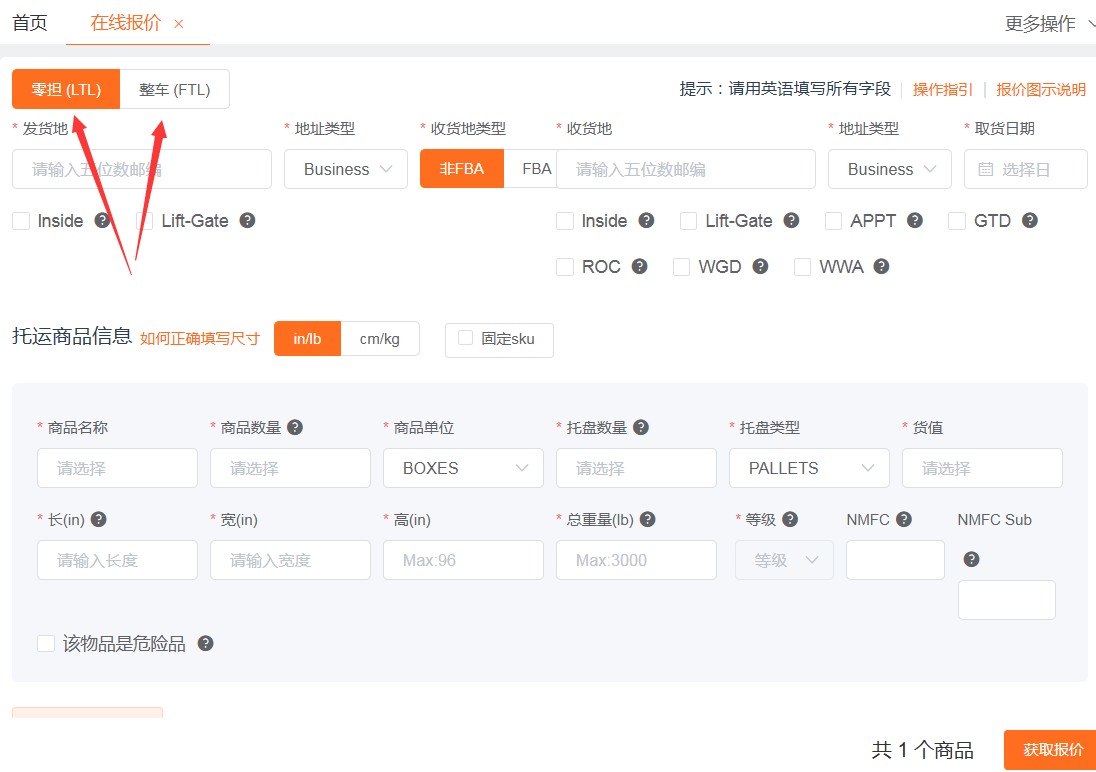Enable the 该物品是危险品 checkbox
The image size is (1096, 772).
pyautogui.click(x=46, y=644)
